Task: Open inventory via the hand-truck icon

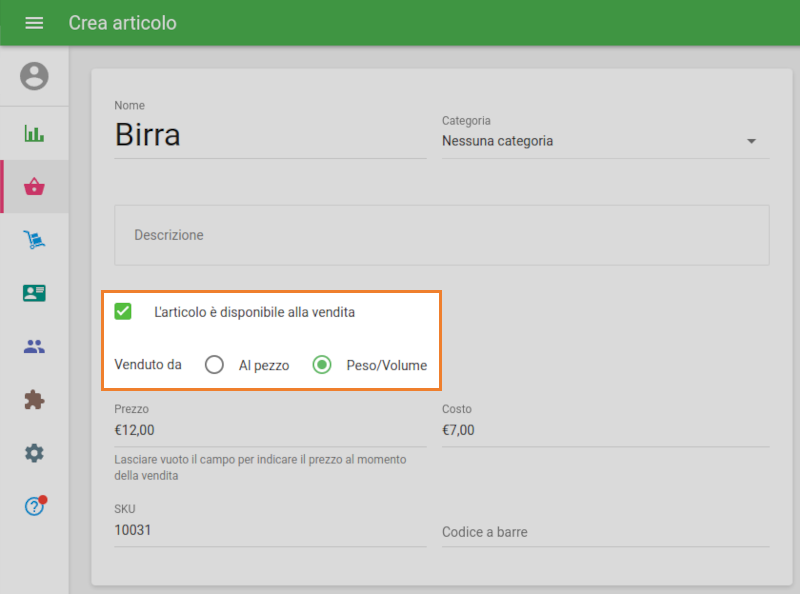Action: point(33,240)
